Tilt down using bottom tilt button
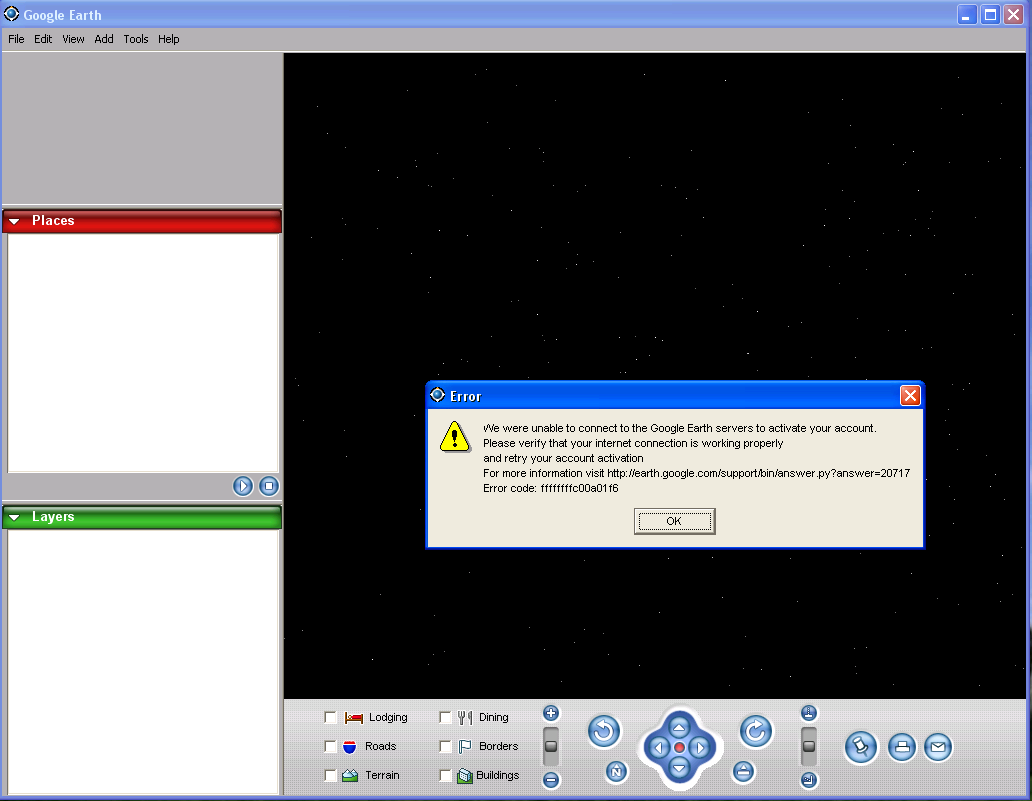The image size is (1032, 801). tap(809, 780)
